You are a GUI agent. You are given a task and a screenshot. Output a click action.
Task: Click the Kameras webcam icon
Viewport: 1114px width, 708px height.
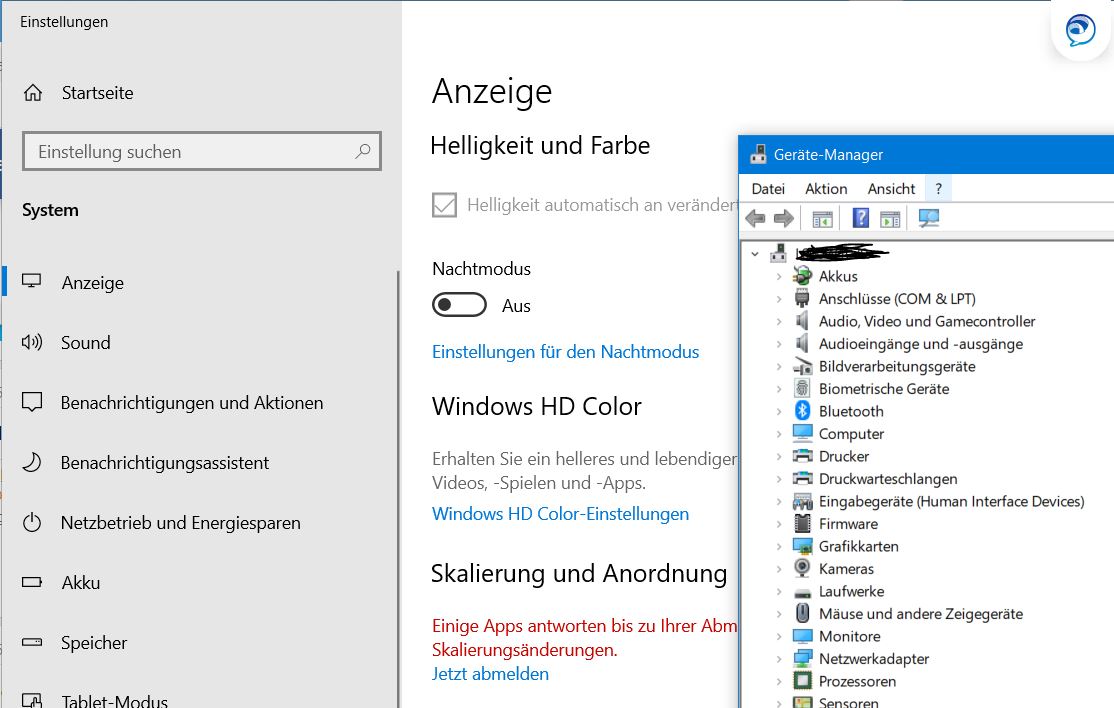(802, 568)
